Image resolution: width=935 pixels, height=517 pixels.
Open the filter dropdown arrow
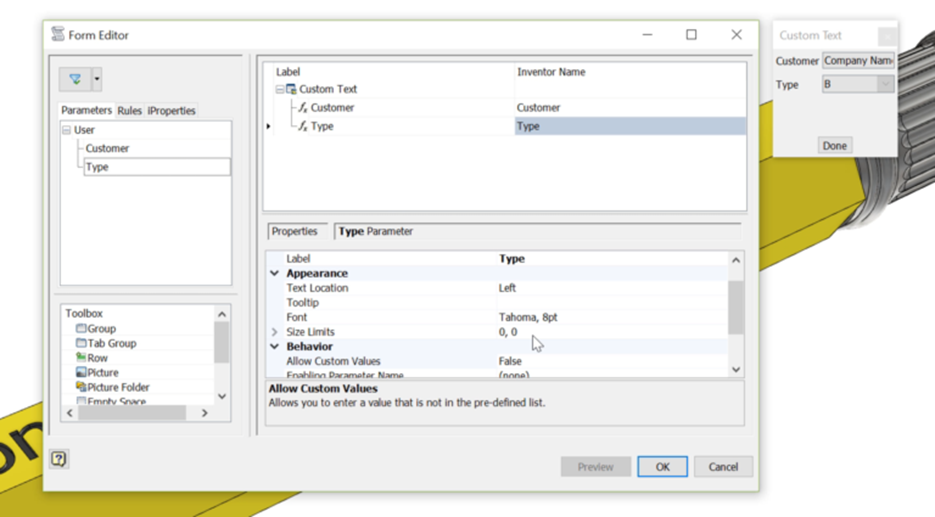(97, 79)
